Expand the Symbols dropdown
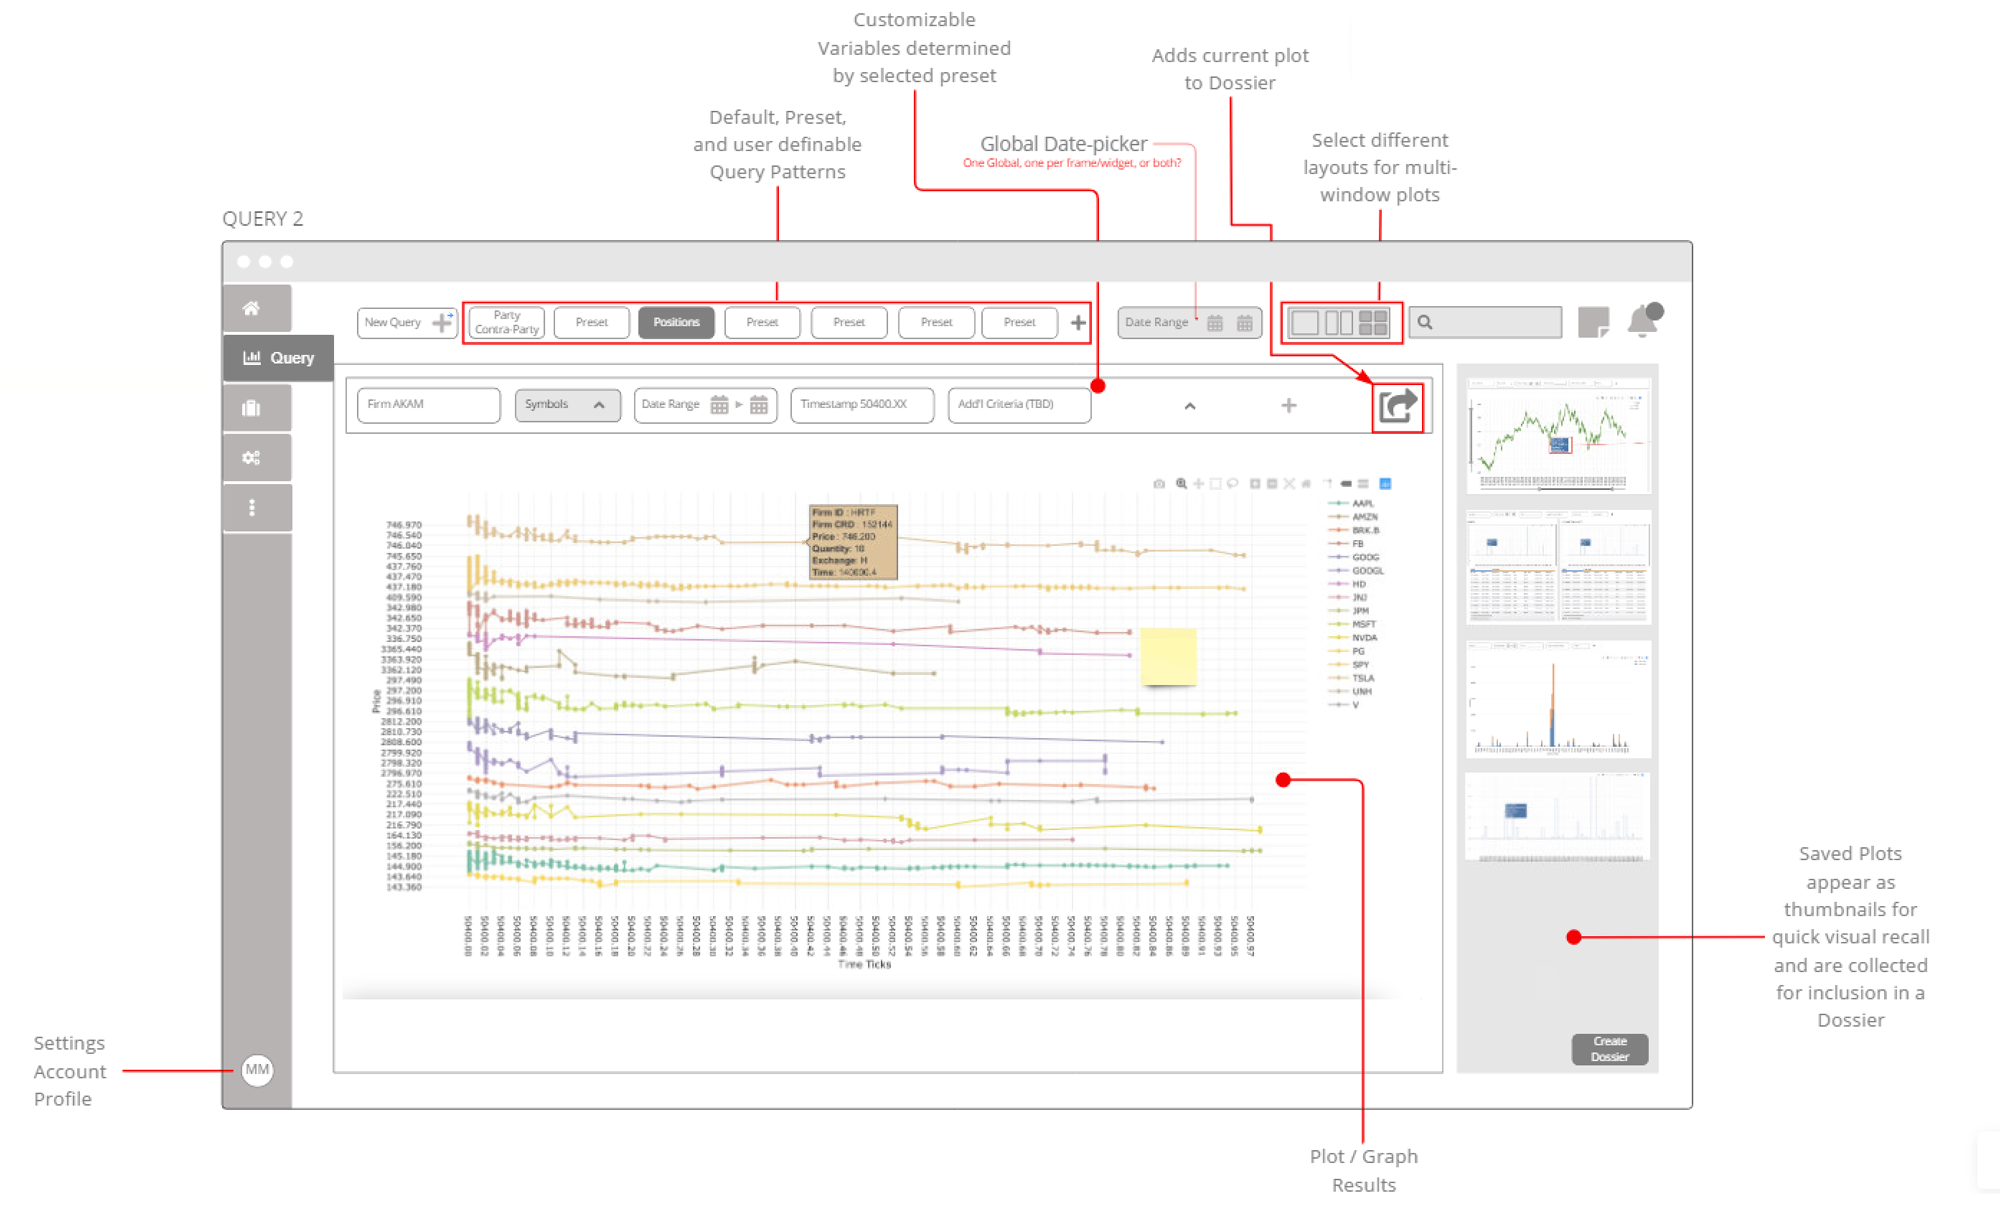Image resolution: width=2000 pixels, height=1205 pixels. coord(567,405)
